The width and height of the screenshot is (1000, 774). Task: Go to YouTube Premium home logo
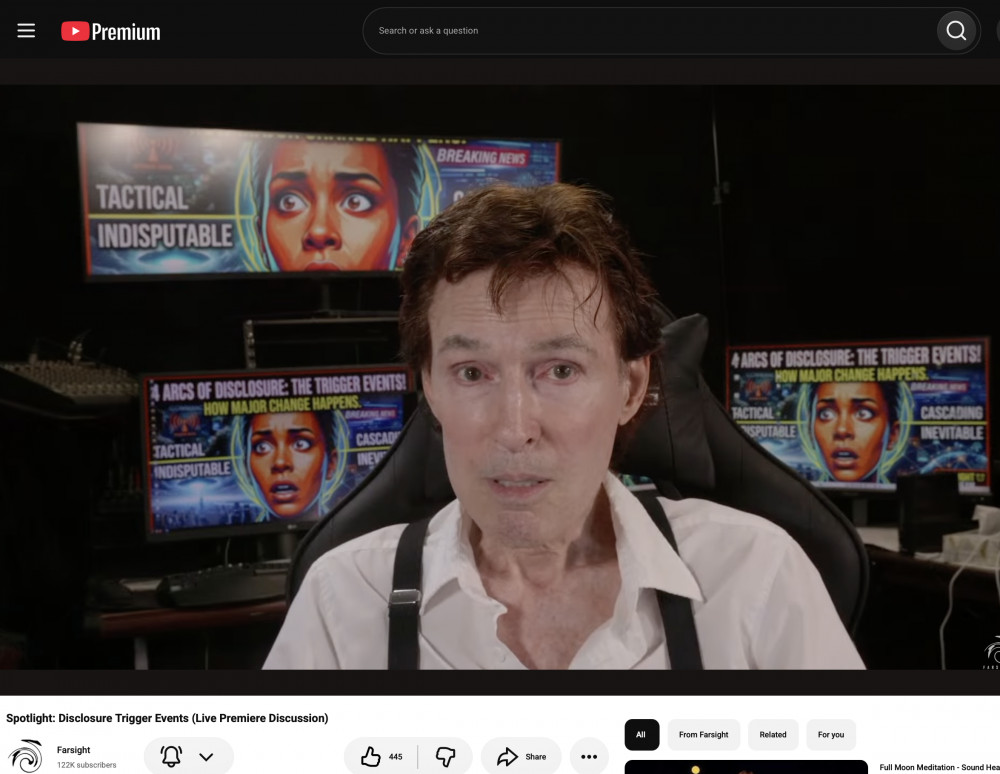(111, 31)
